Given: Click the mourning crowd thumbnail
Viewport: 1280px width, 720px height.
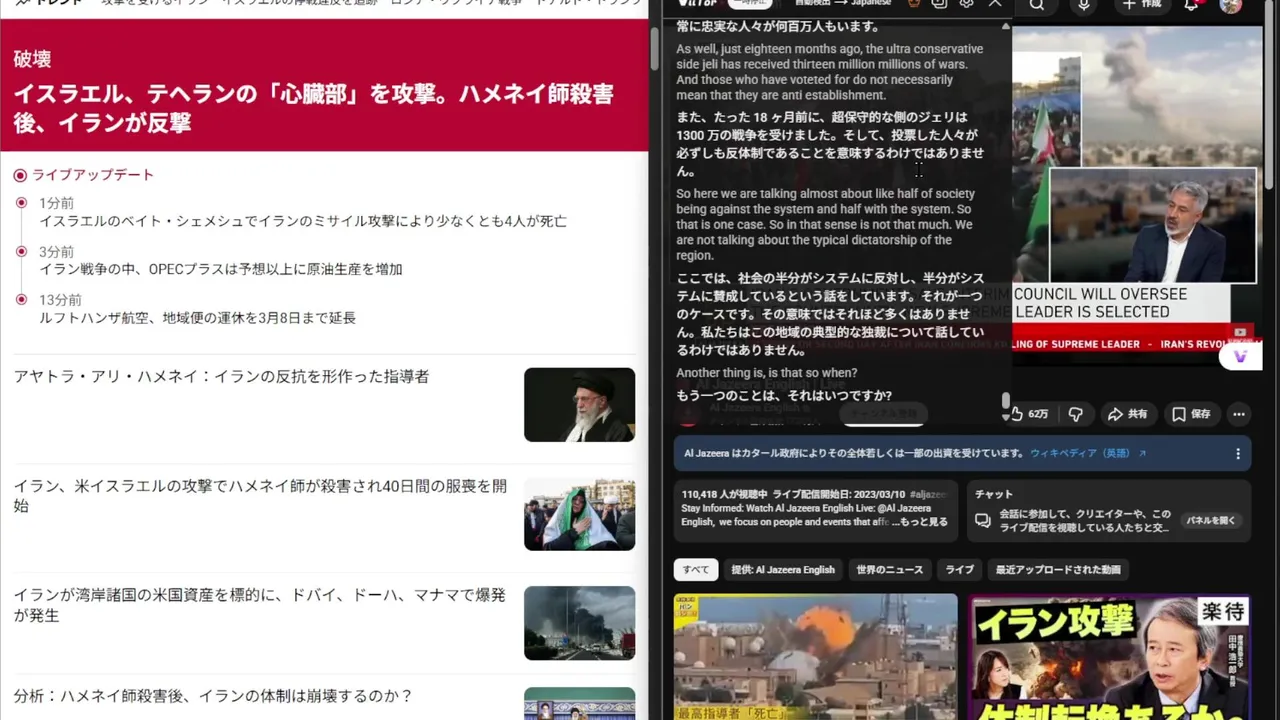Looking at the screenshot, I should pos(579,514).
